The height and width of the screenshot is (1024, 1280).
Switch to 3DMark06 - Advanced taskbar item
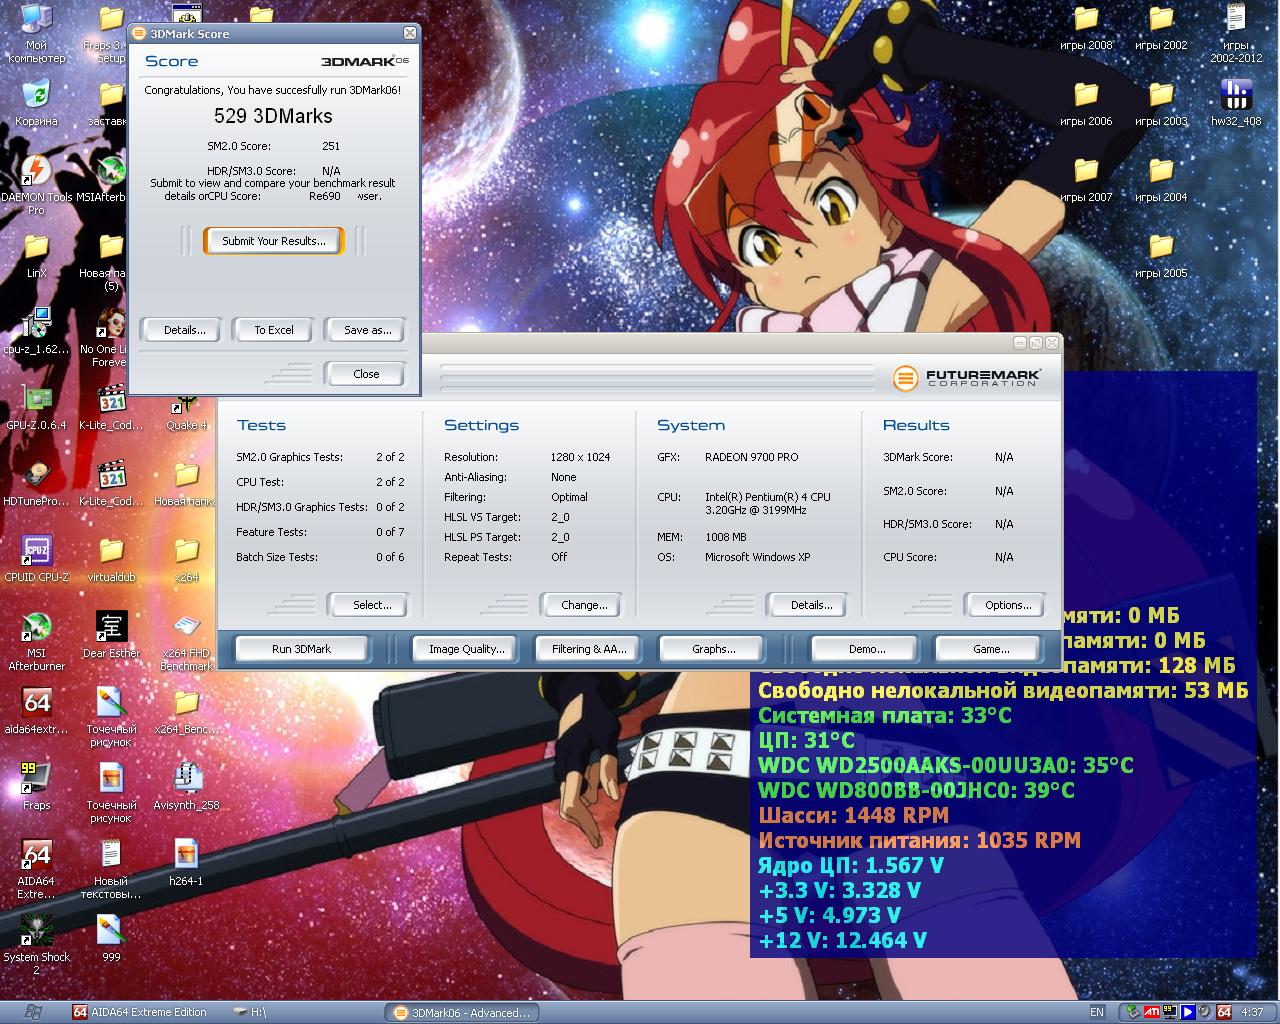click(x=461, y=1012)
